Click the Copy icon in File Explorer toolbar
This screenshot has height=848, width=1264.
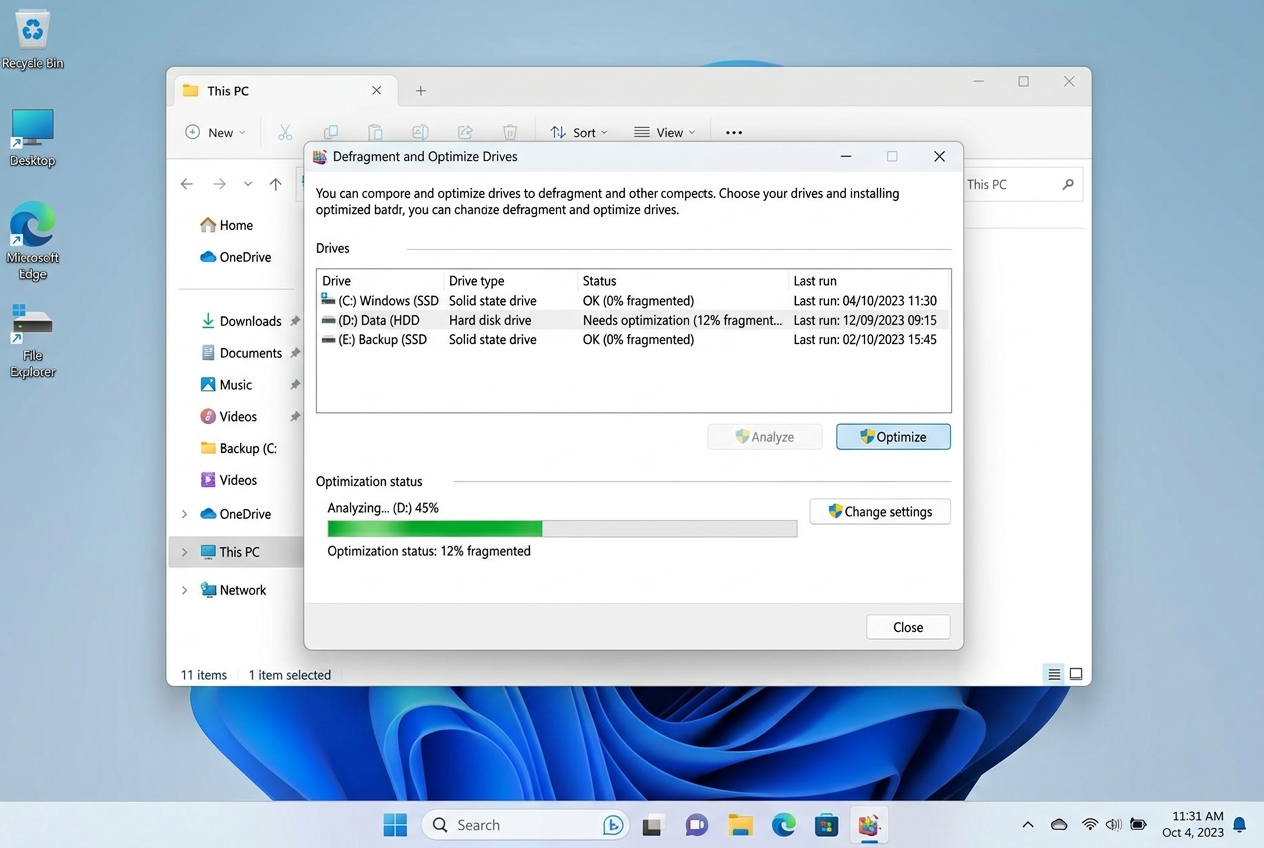(x=330, y=132)
